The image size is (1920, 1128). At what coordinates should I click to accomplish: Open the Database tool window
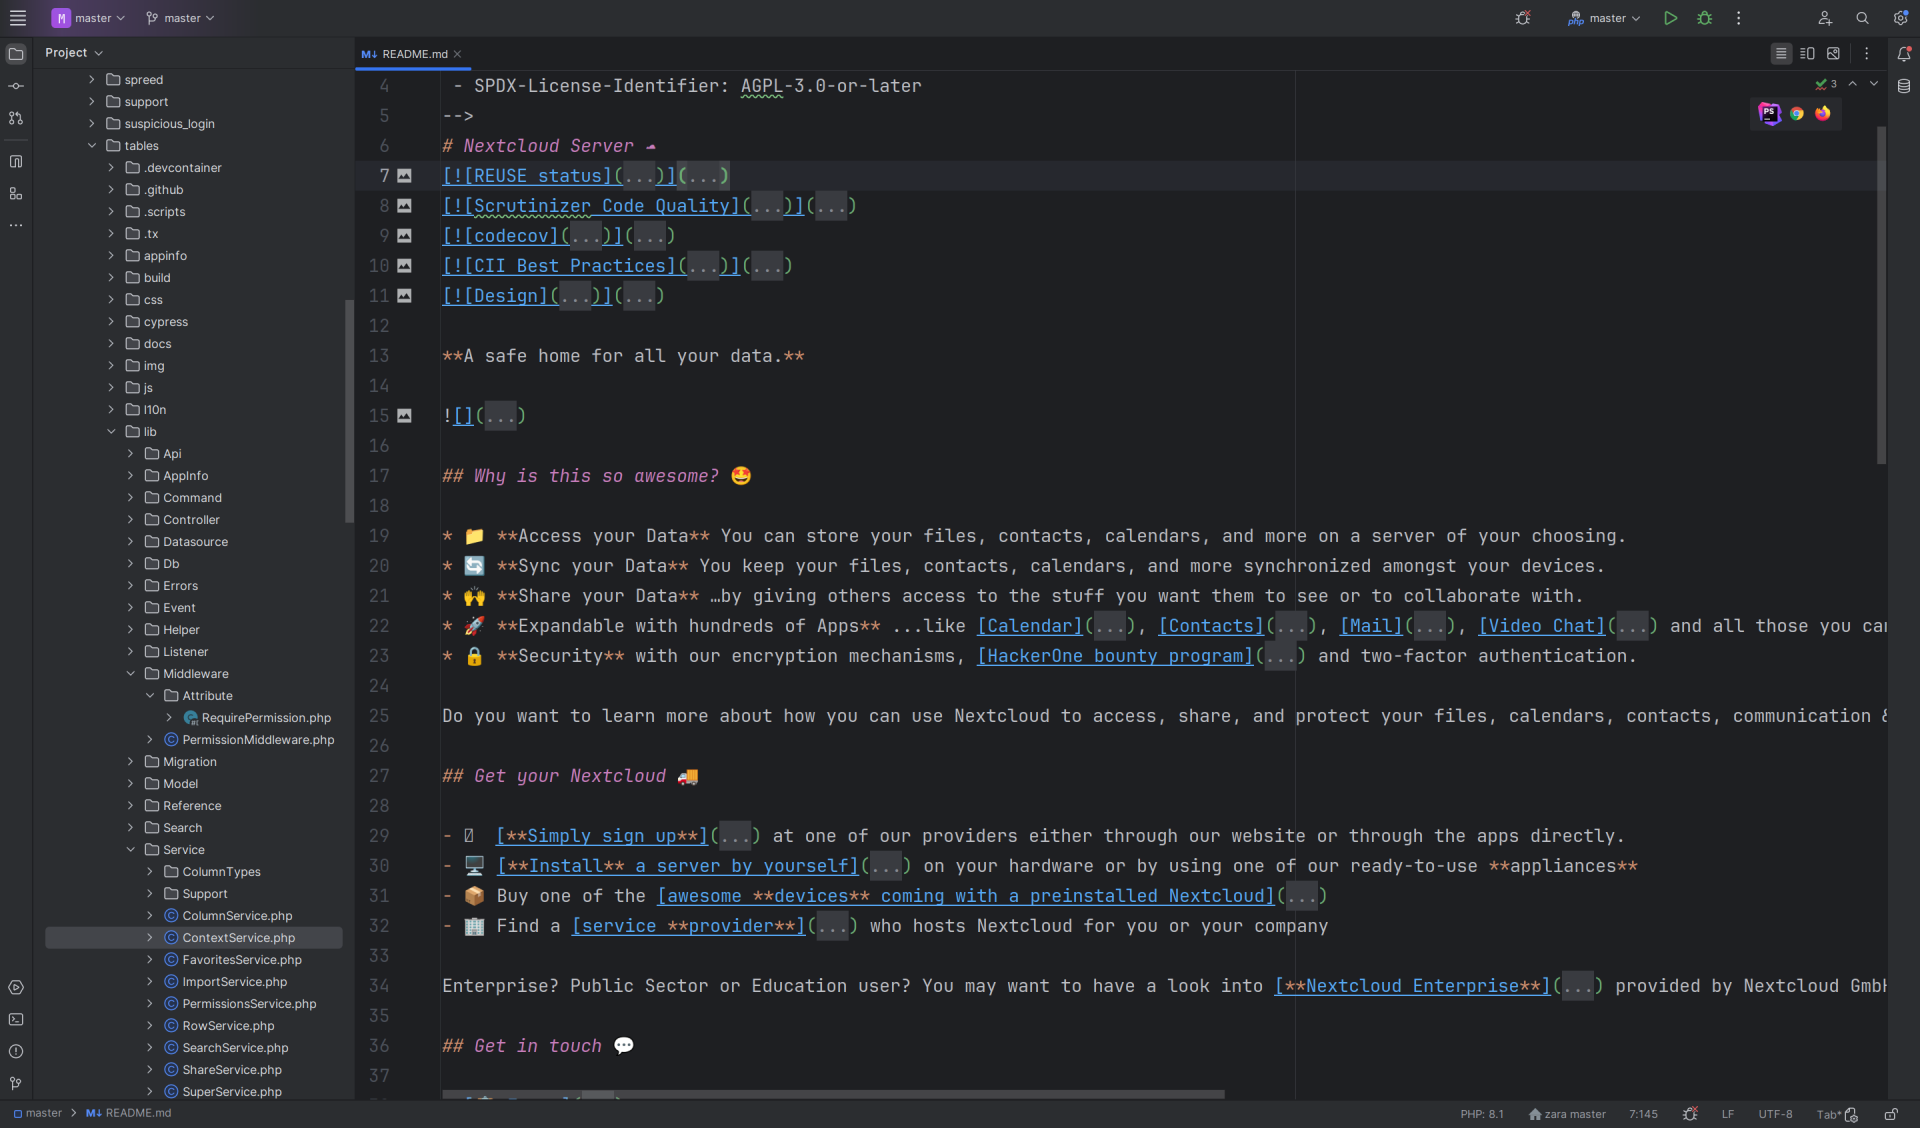[1904, 86]
